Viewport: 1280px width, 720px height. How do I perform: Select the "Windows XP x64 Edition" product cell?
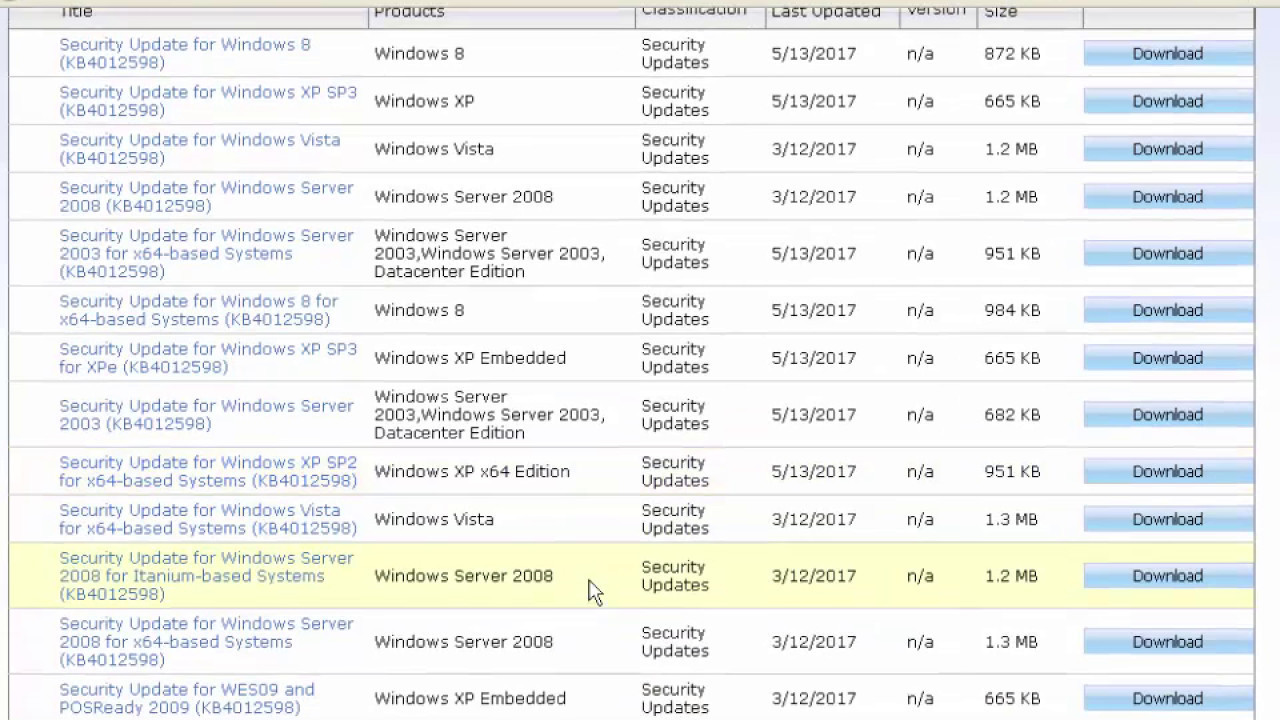point(472,472)
